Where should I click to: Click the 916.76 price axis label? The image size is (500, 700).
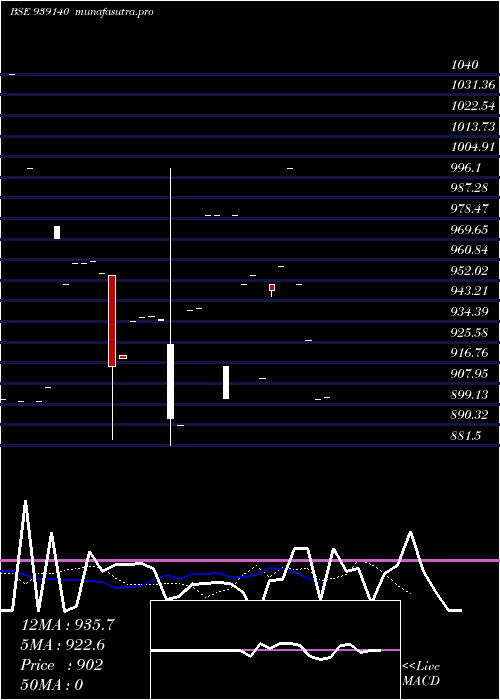click(470, 353)
